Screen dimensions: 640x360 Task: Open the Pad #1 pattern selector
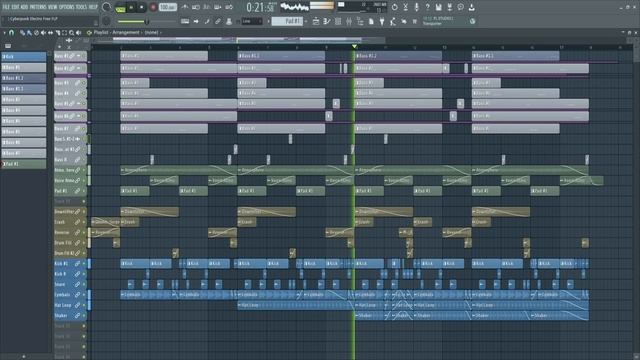click(x=288, y=21)
